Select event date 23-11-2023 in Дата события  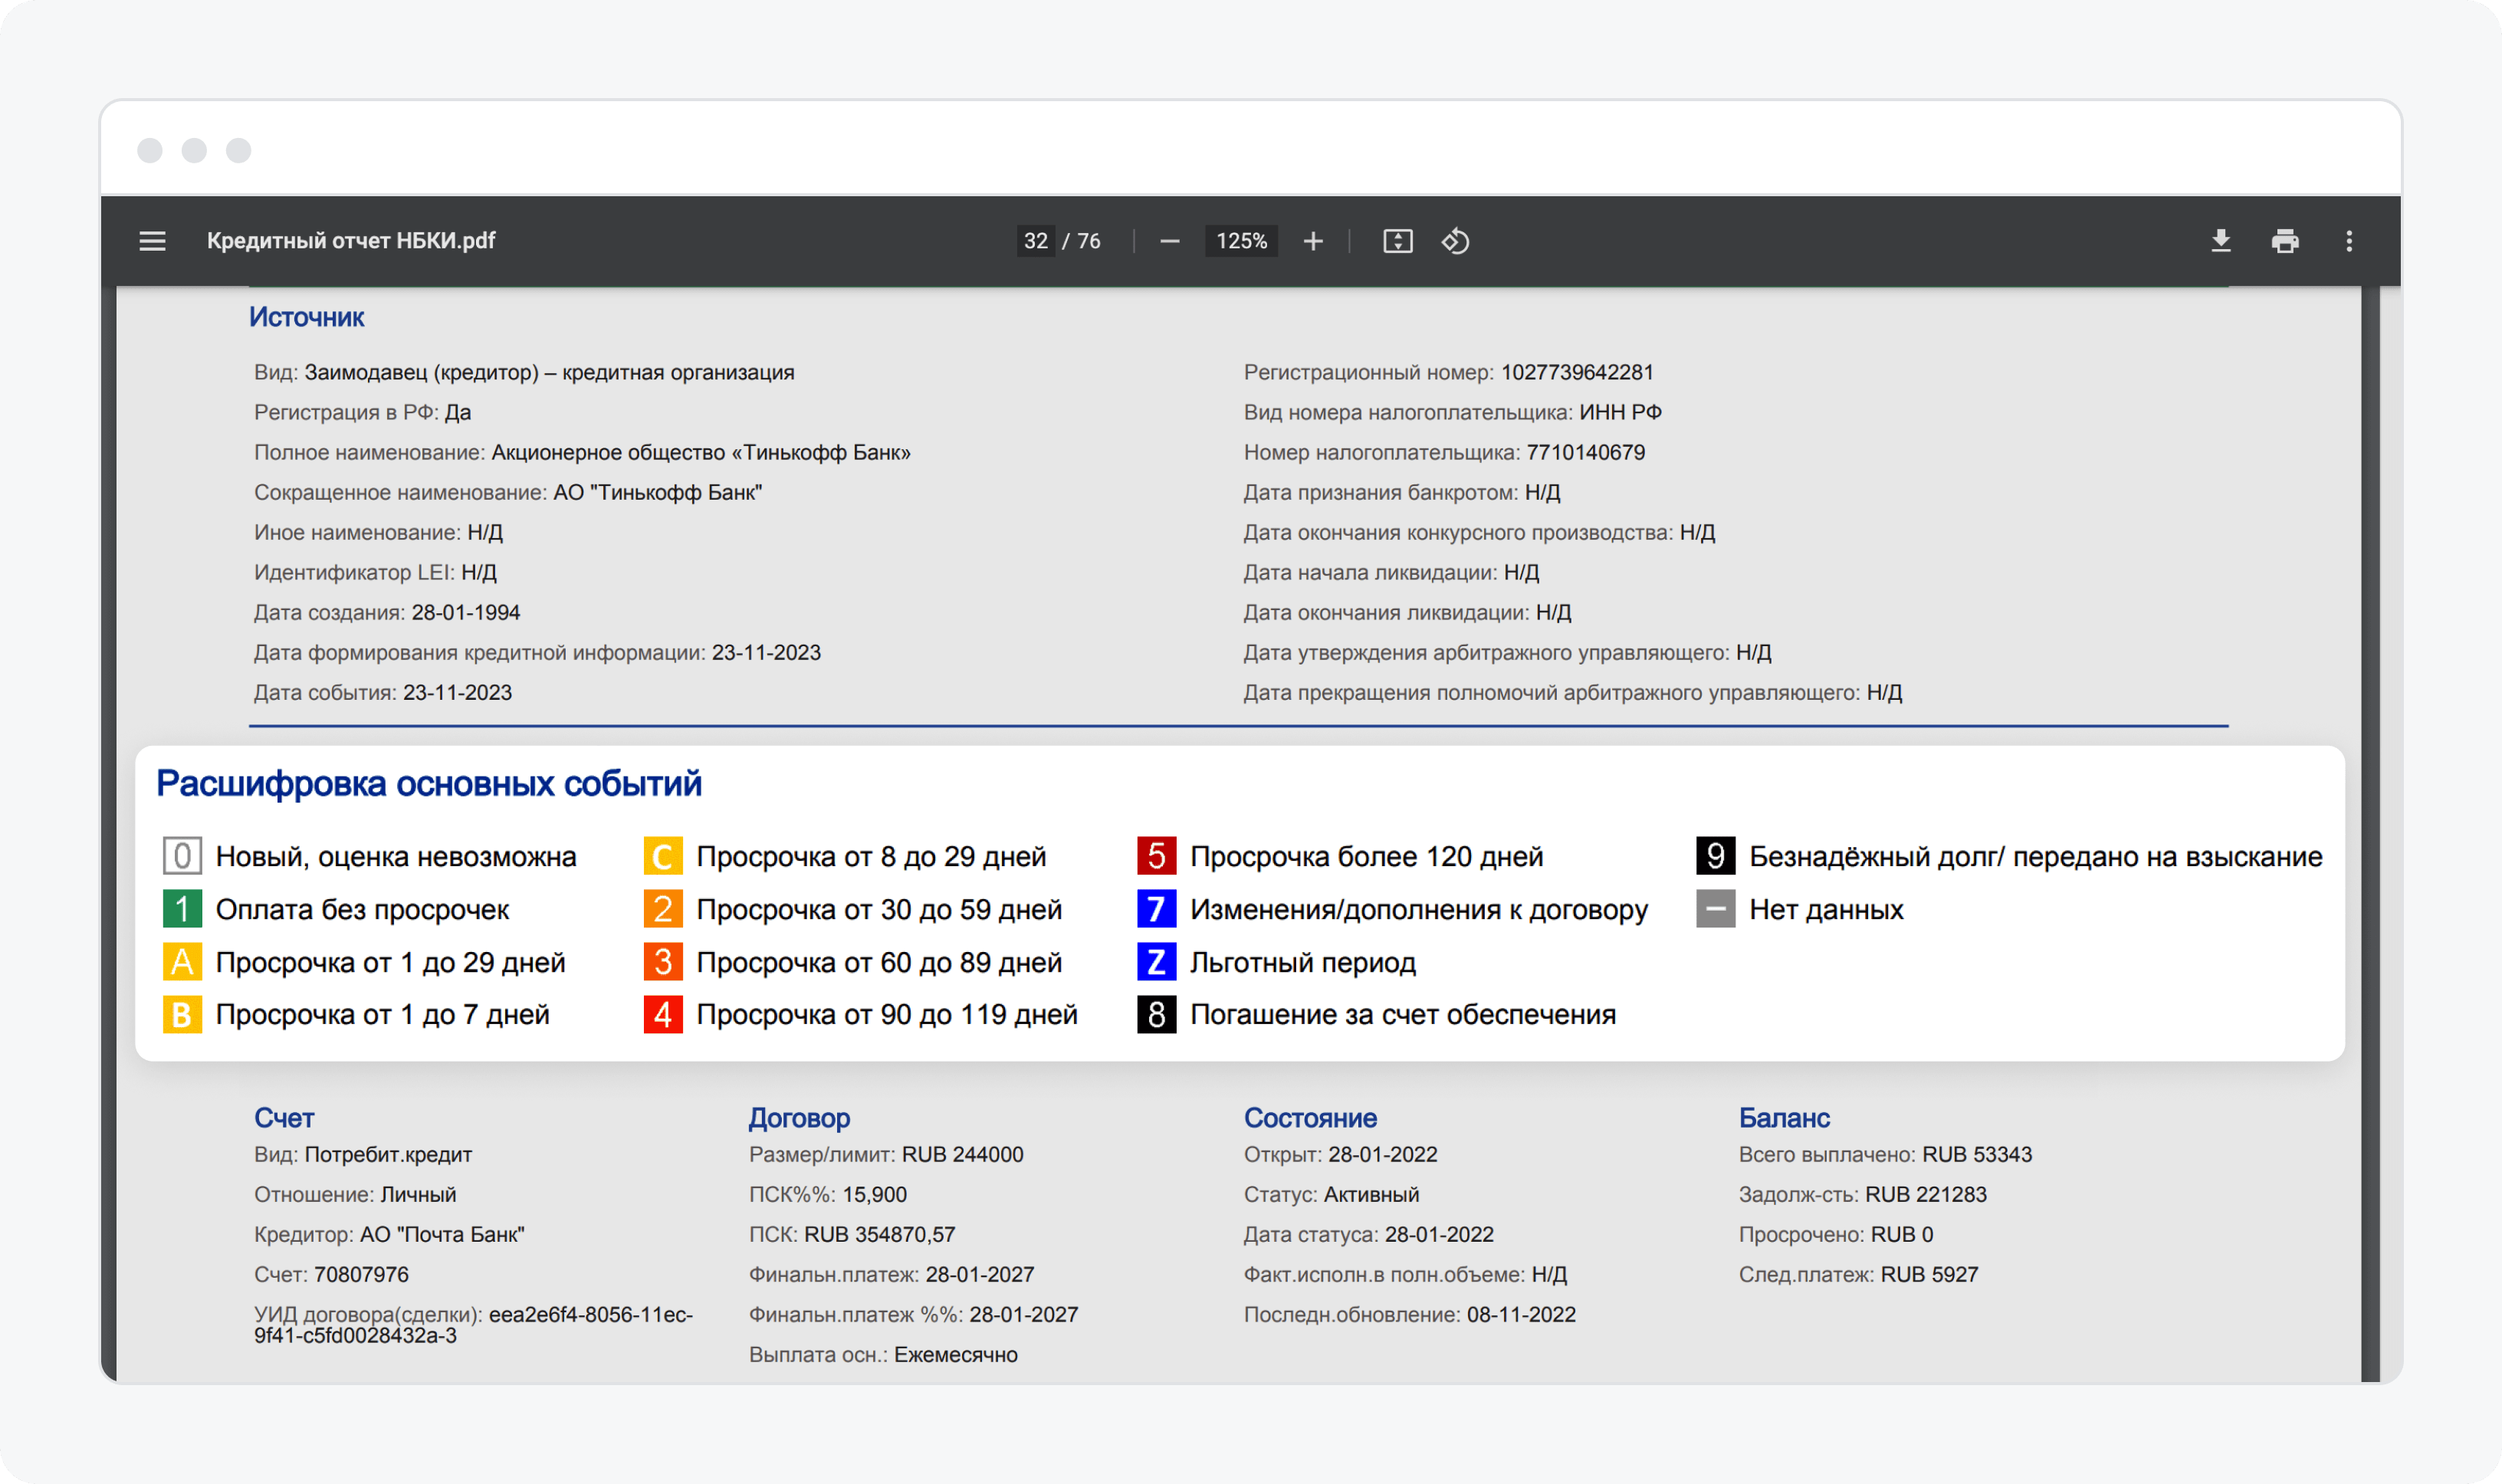[457, 692]
